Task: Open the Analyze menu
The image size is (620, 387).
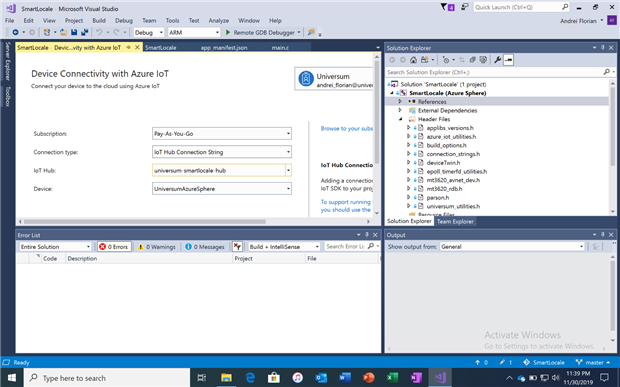Action: pyautogui.click(x=219, y=21)
